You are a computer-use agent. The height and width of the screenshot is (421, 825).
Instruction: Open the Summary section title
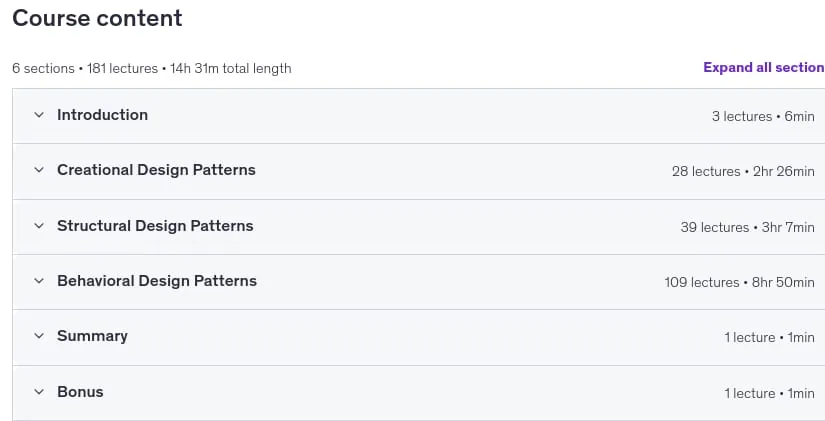click(x=93, y=336)
